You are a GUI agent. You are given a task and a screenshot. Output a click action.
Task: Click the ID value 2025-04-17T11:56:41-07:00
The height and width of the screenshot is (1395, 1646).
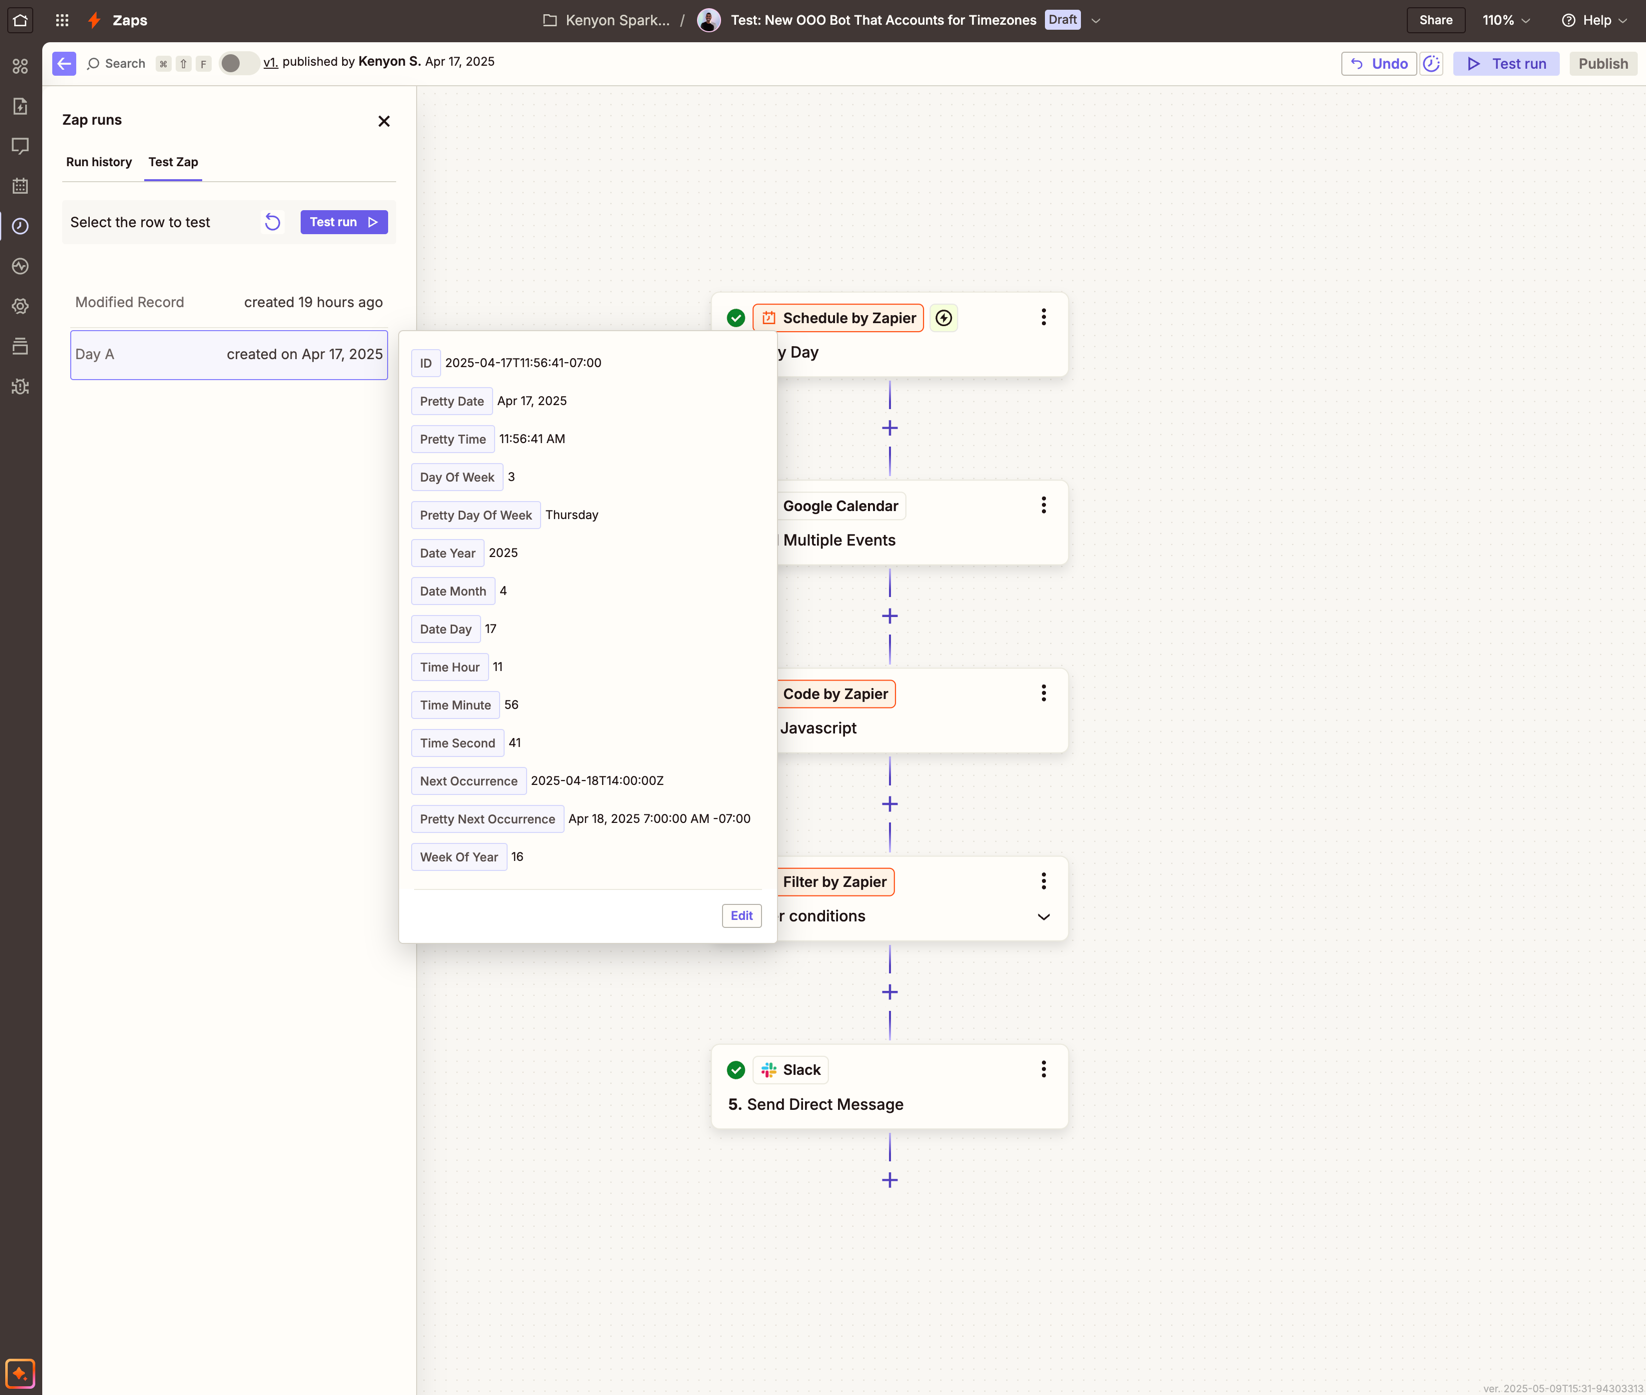[x=523, y=363]
